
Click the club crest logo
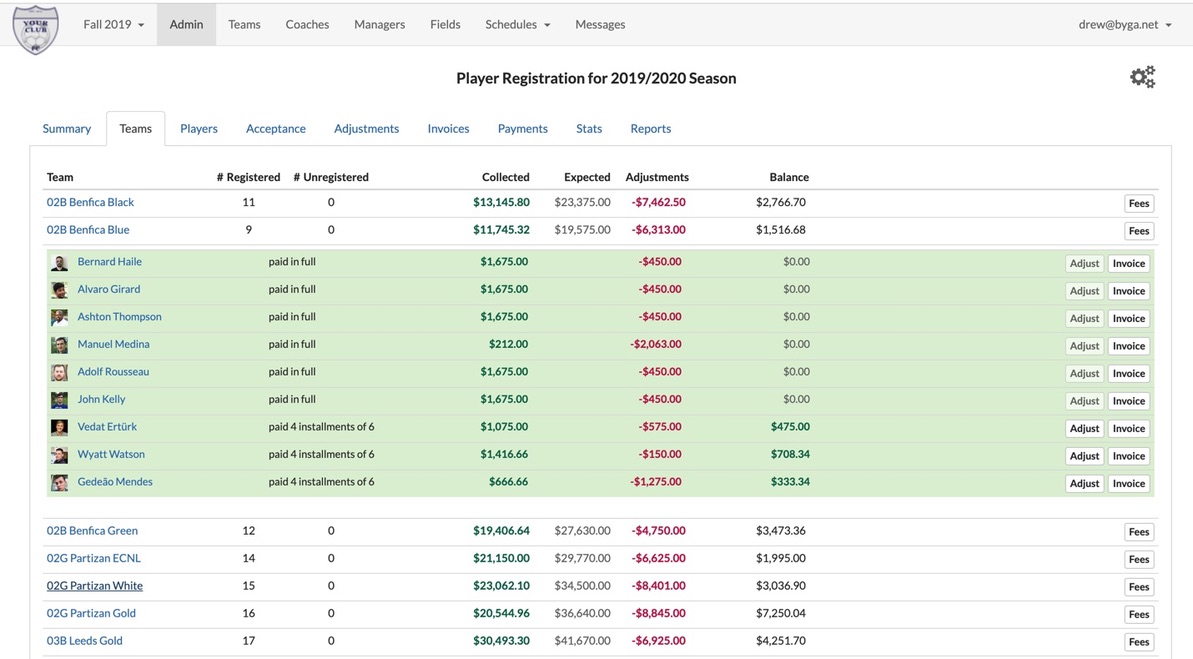(35, 28)
